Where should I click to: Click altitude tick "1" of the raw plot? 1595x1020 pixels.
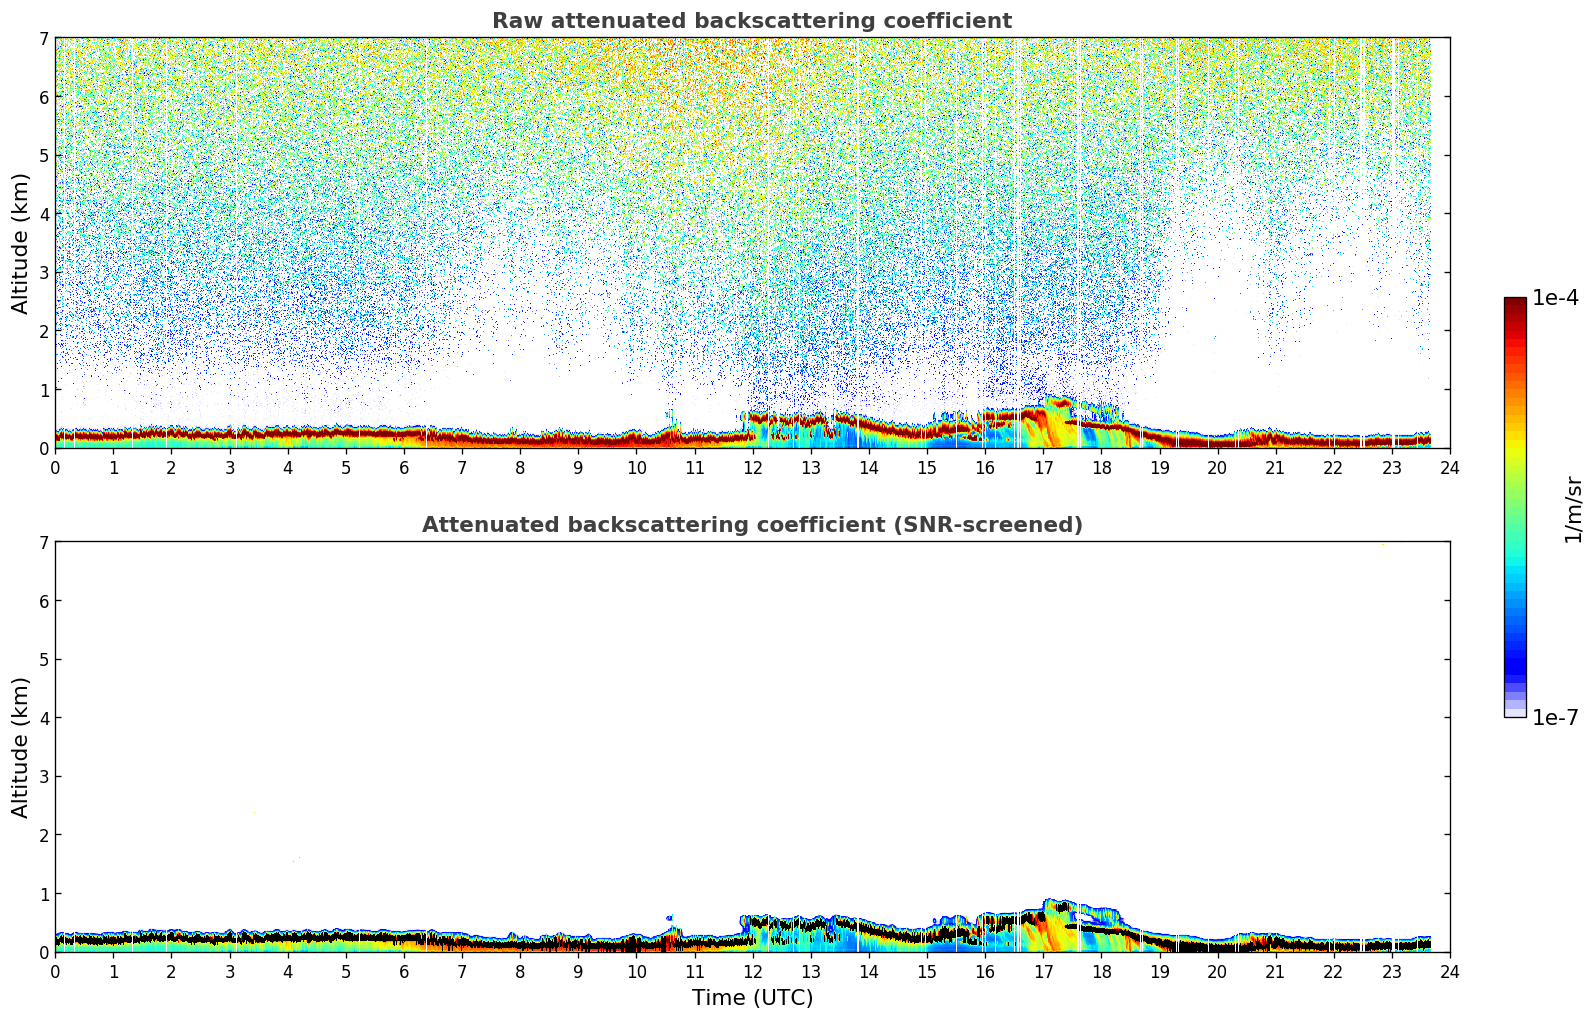pos(43,389)
